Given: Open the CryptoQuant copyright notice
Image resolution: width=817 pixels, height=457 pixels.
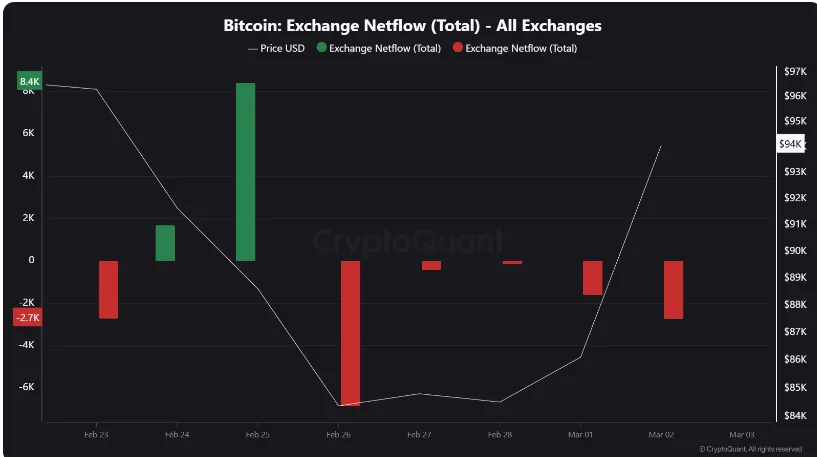Looking at the screenshot, I should [x=750, y=449].
